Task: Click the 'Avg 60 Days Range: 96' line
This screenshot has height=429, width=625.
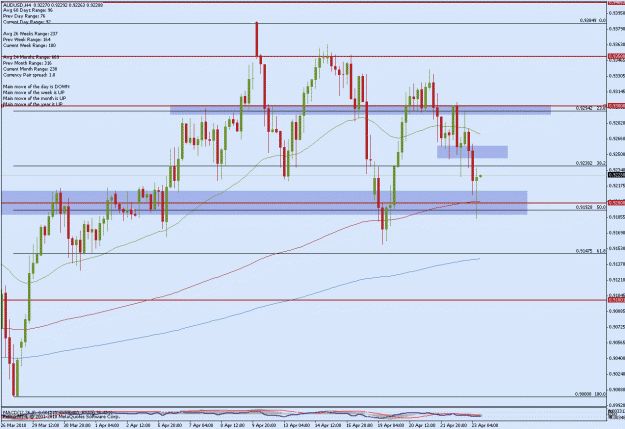Action: coord(28,10)
